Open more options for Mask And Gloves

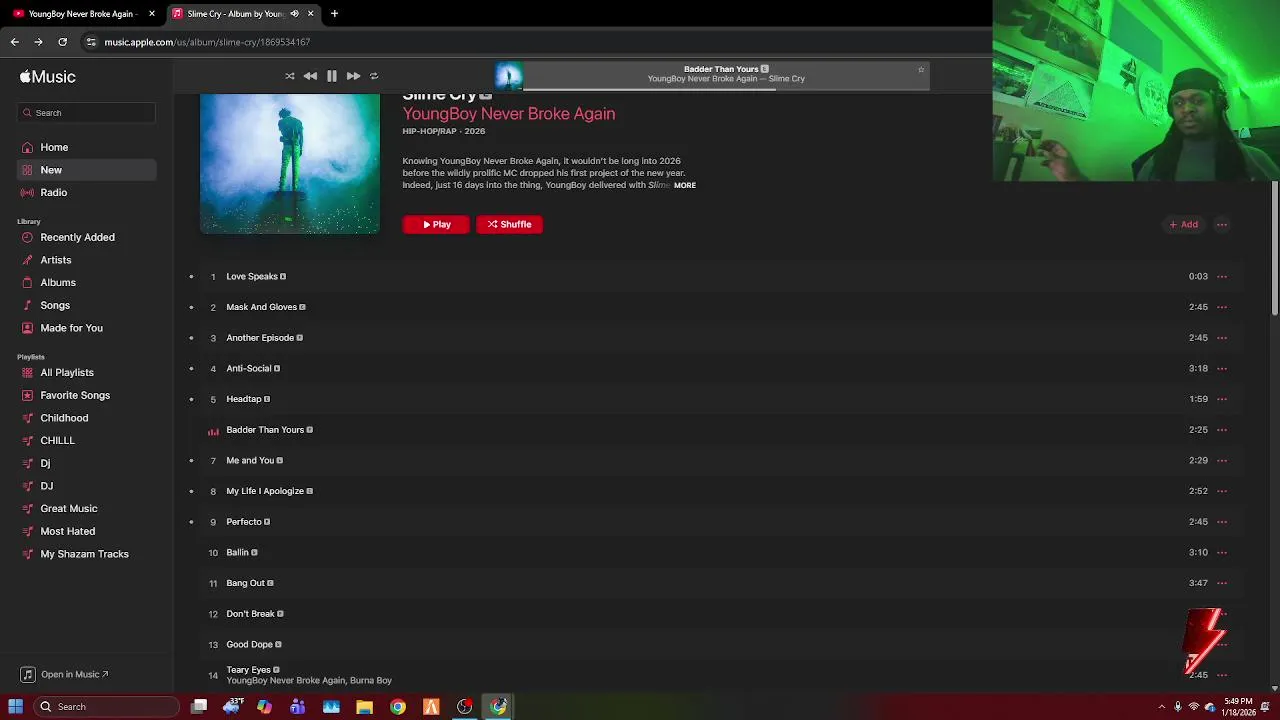coord(1222,307)
